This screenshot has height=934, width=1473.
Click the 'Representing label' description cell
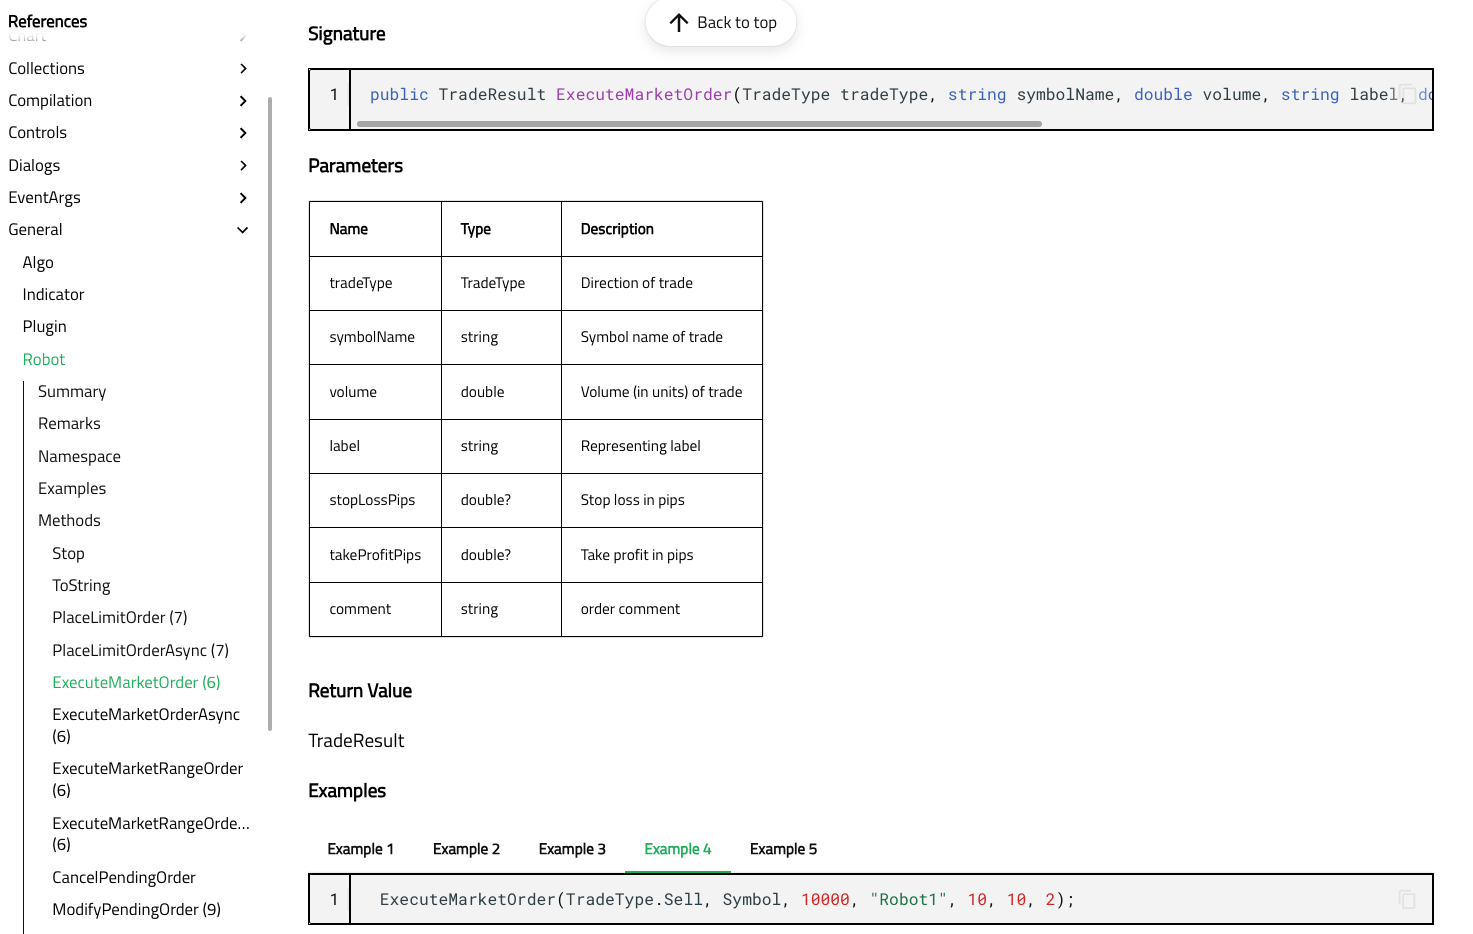661,446
